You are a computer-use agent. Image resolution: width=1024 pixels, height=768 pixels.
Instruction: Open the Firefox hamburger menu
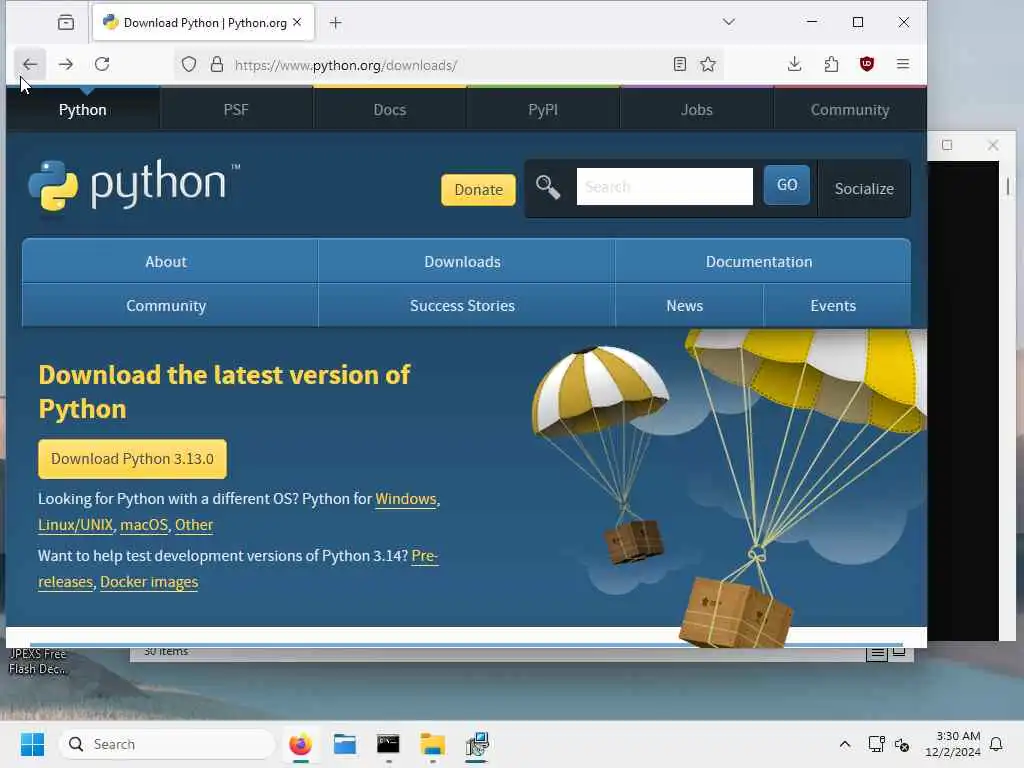click(x=903, y=64)
